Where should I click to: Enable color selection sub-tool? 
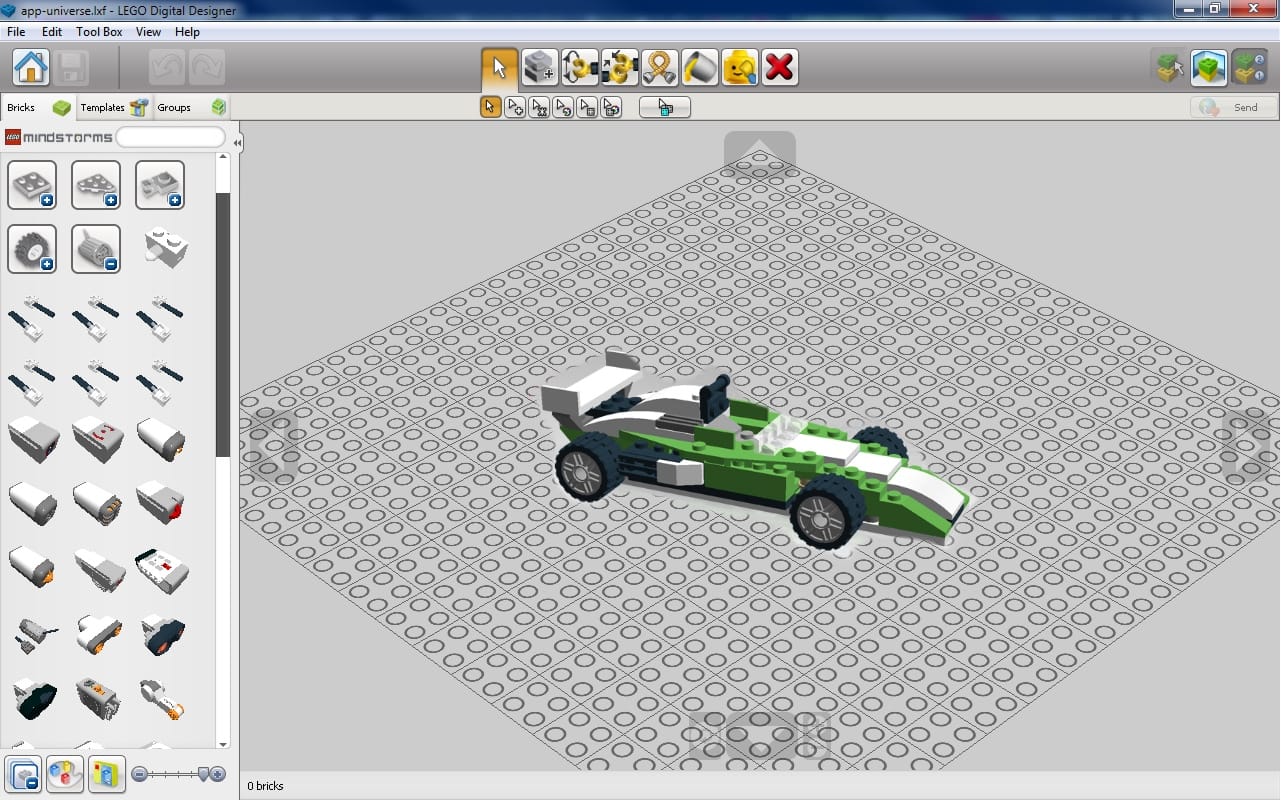tap(563, 107)
